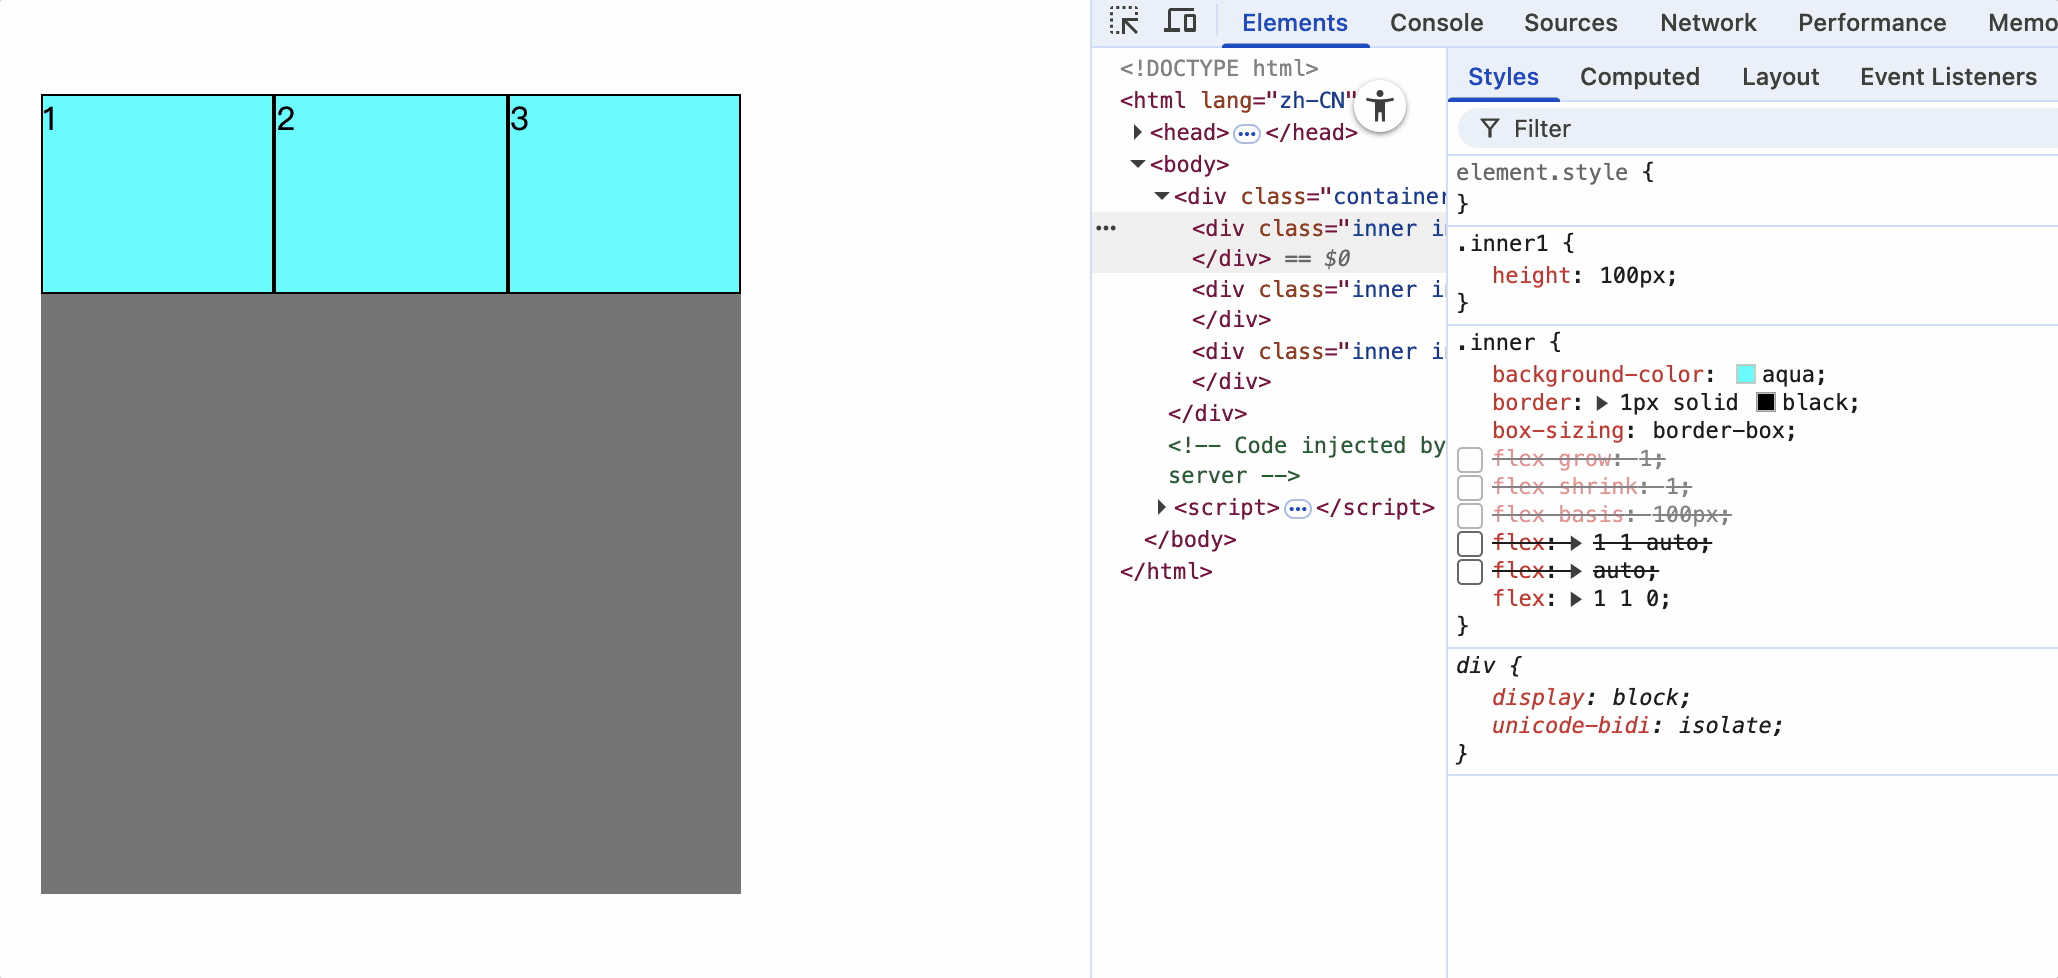Select the DOCTYPE html line
The width and height of the screenshot is (2058, 978).
tap(1219, 68)
